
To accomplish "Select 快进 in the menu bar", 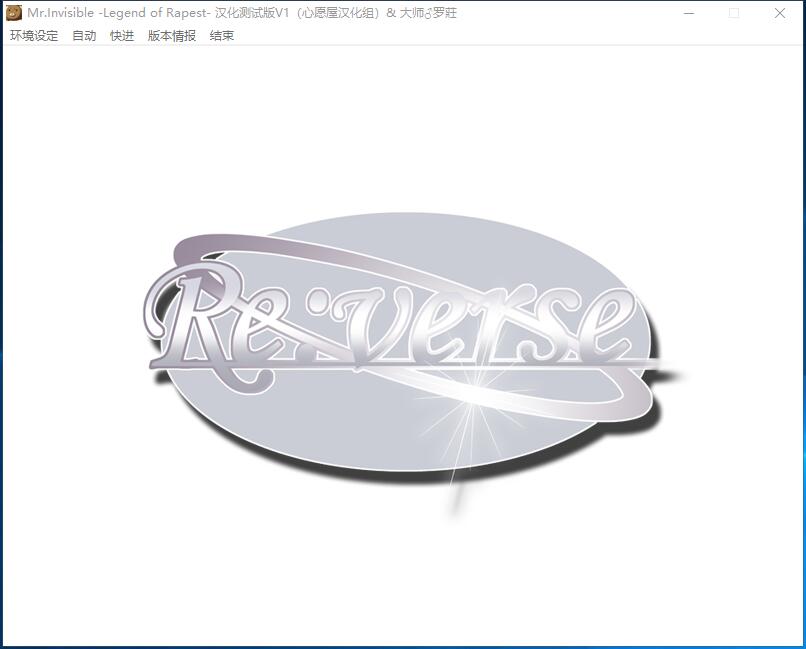I will [122, 36].
